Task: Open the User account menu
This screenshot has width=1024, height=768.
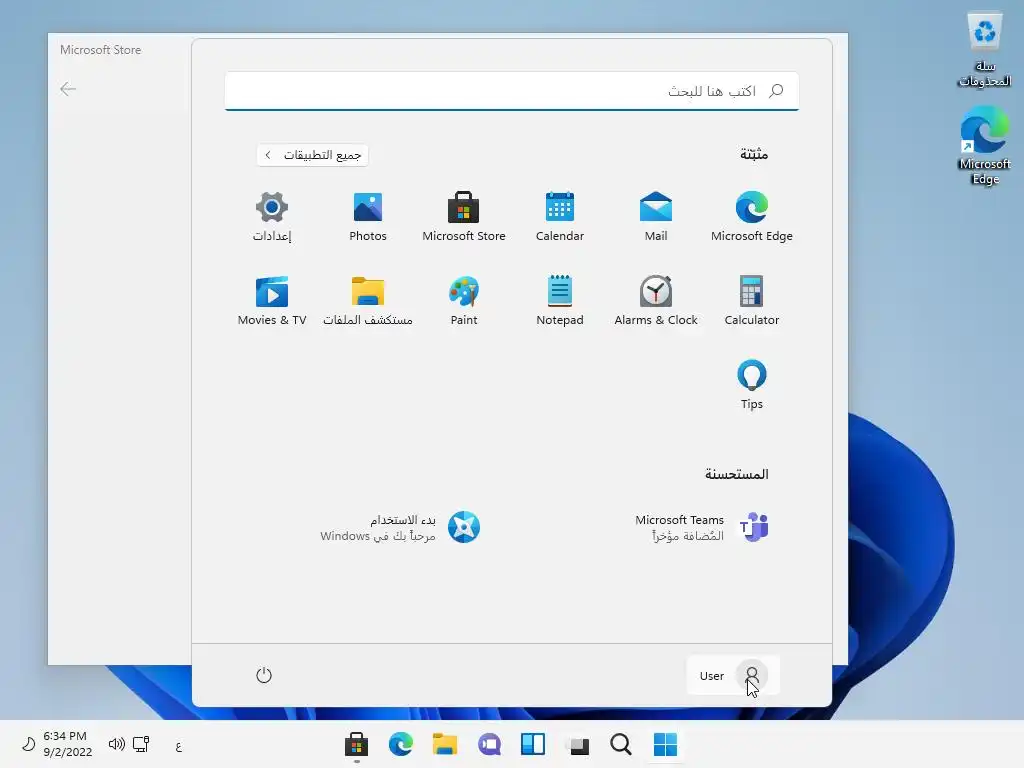Action: [733, 675]
